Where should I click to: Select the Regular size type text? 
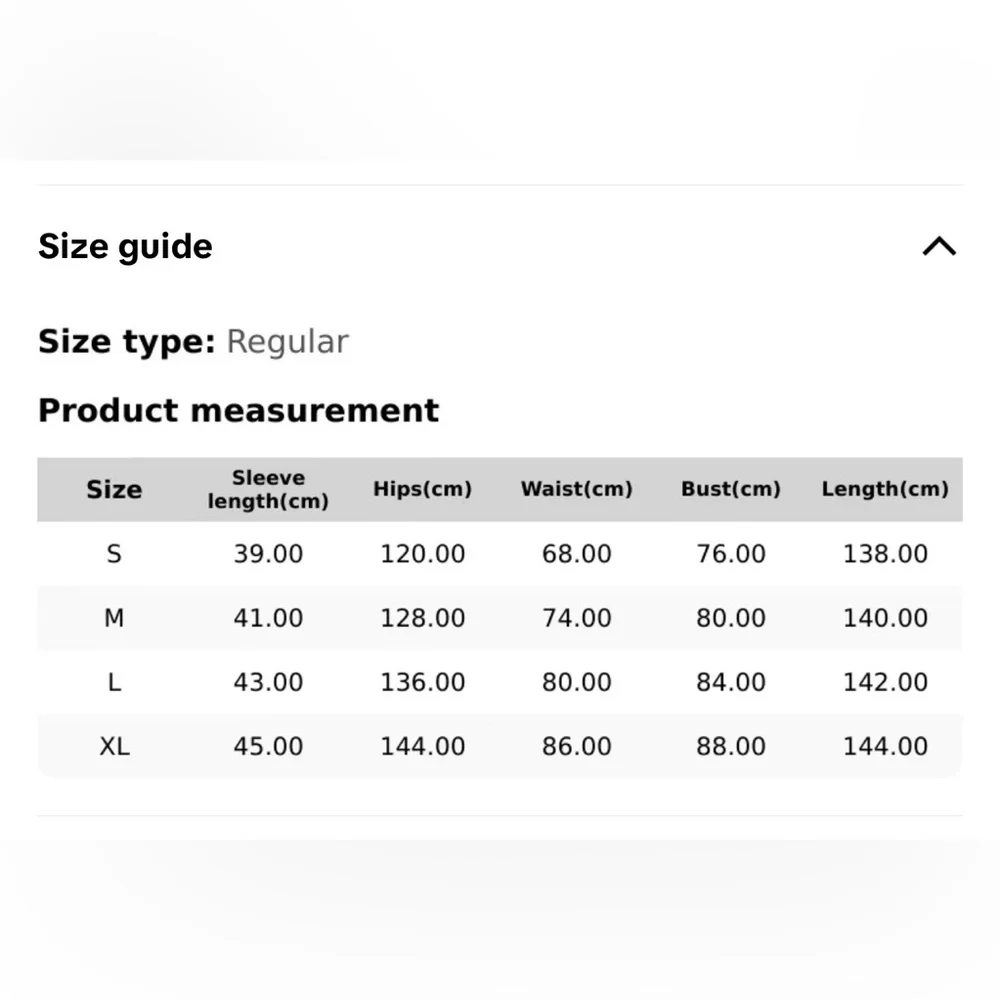287,342
